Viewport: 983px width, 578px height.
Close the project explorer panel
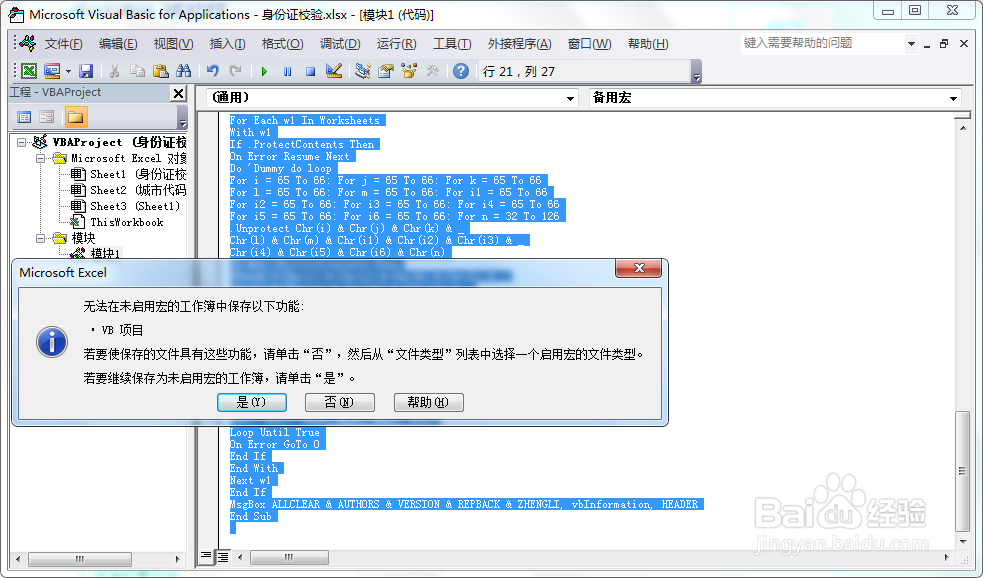[x=179, y=93]
